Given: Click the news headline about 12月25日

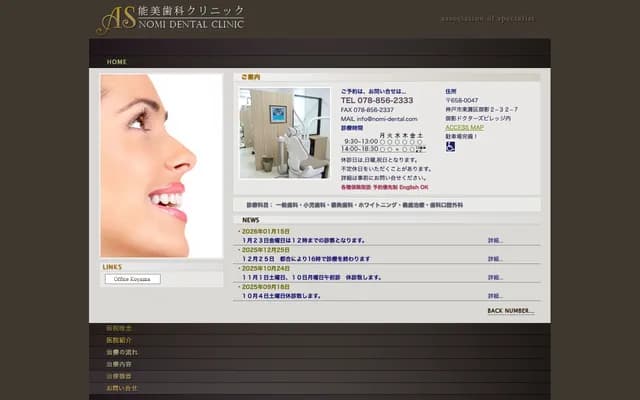Looking at the screenshot, I should [x=306, y=259].
